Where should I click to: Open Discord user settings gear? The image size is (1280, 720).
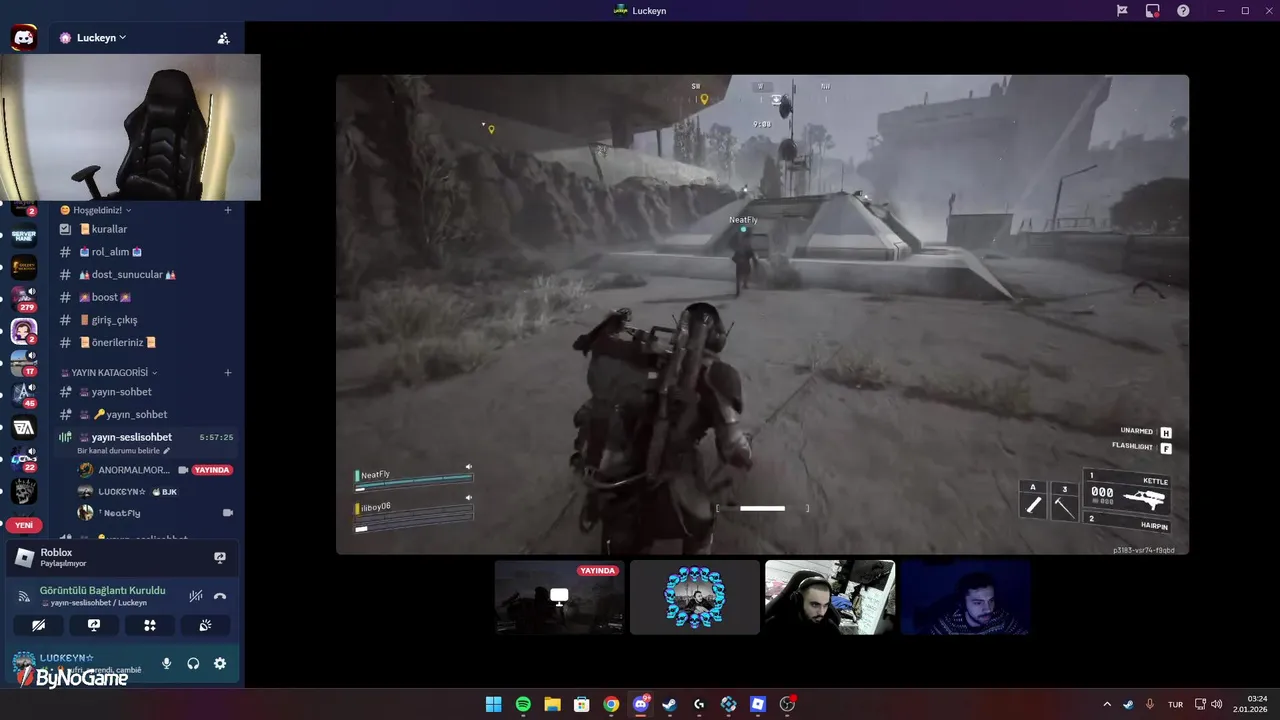click(220, 663)
